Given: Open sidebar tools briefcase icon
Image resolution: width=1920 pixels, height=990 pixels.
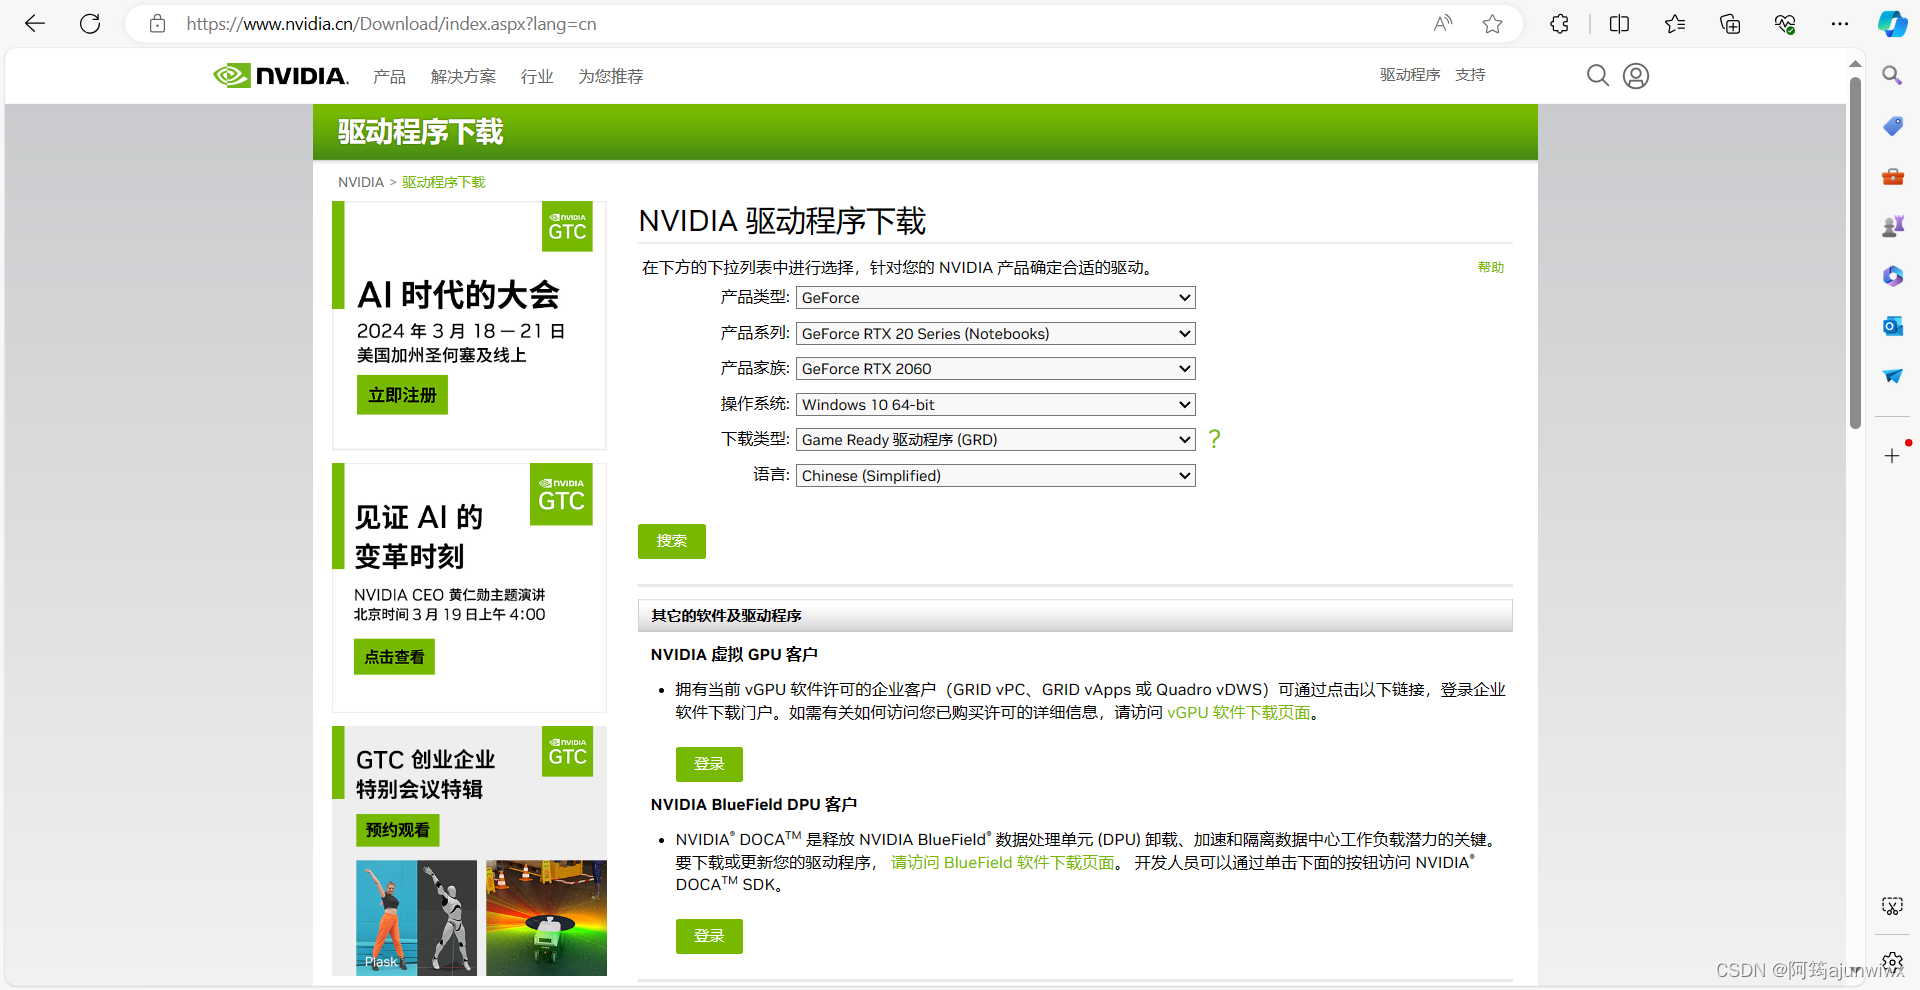Looking at the screenshot, I should point(1892,176).
